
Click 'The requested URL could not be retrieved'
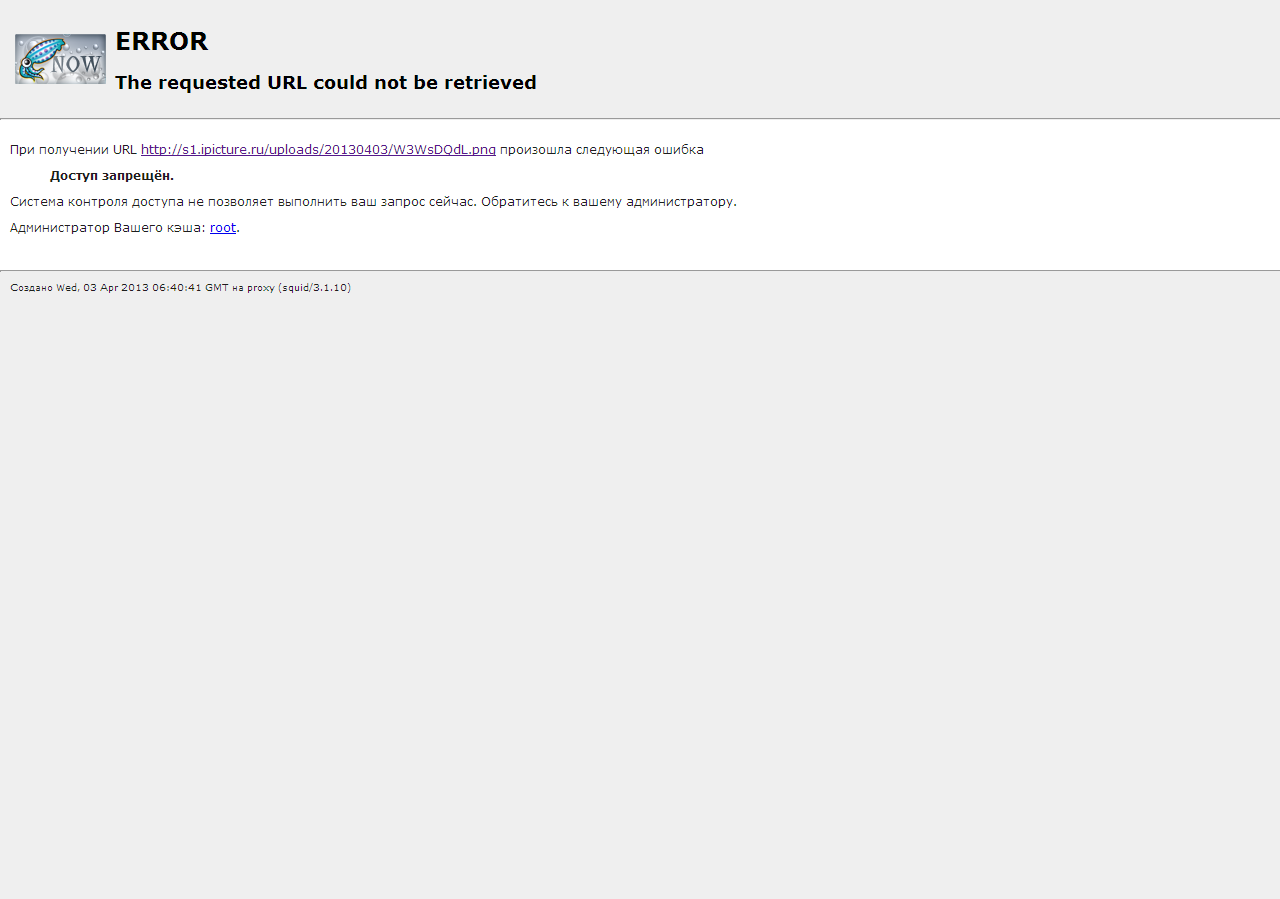click(x=326, y=83)
